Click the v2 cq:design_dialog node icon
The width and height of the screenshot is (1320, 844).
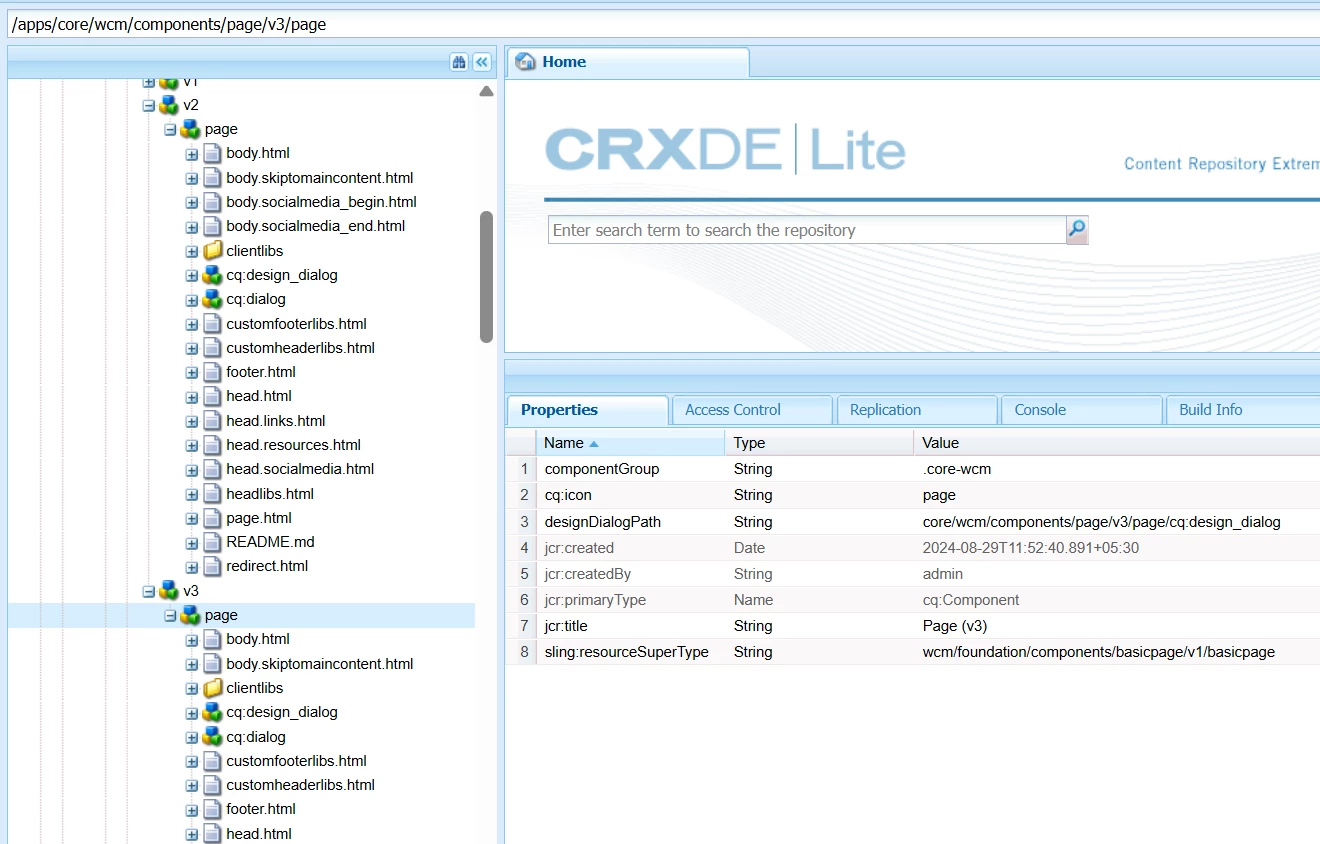pos(212,275)
